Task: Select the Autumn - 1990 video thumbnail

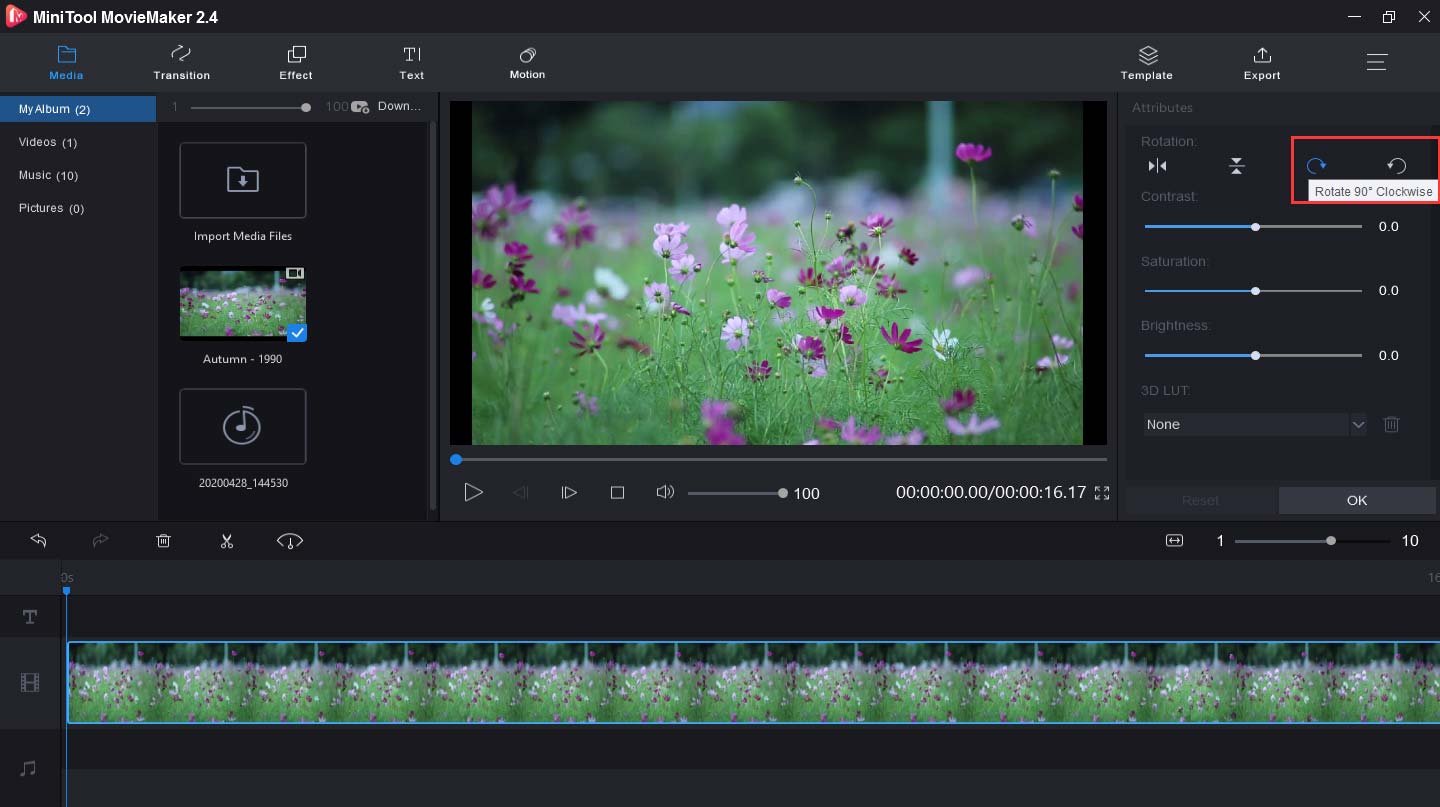Action: (243, 303)
